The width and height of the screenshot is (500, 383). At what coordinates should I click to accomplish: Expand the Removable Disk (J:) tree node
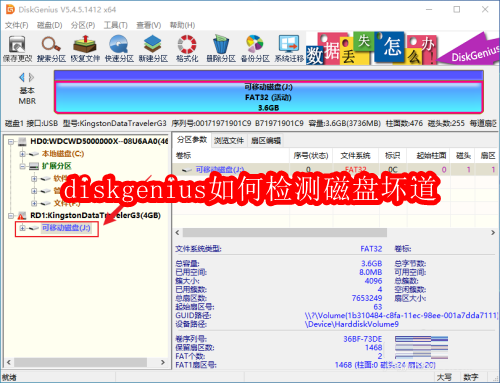tap(22, 228)
